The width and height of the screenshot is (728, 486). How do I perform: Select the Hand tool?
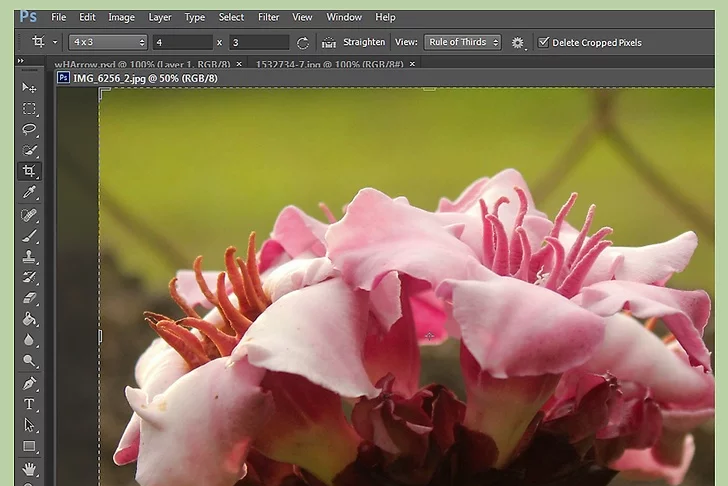pos(29,467)
